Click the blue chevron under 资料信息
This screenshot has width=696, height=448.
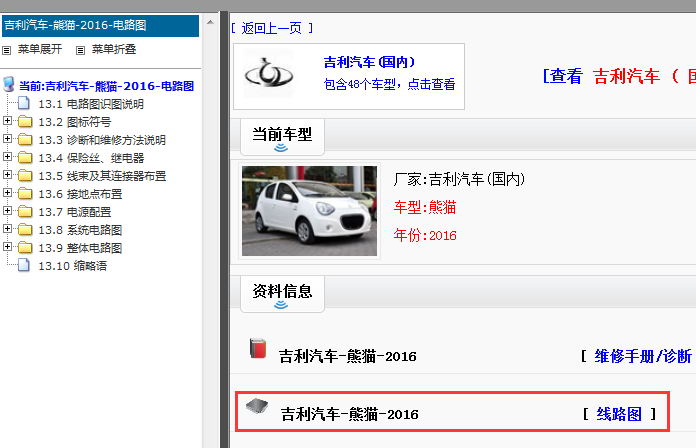281,305
